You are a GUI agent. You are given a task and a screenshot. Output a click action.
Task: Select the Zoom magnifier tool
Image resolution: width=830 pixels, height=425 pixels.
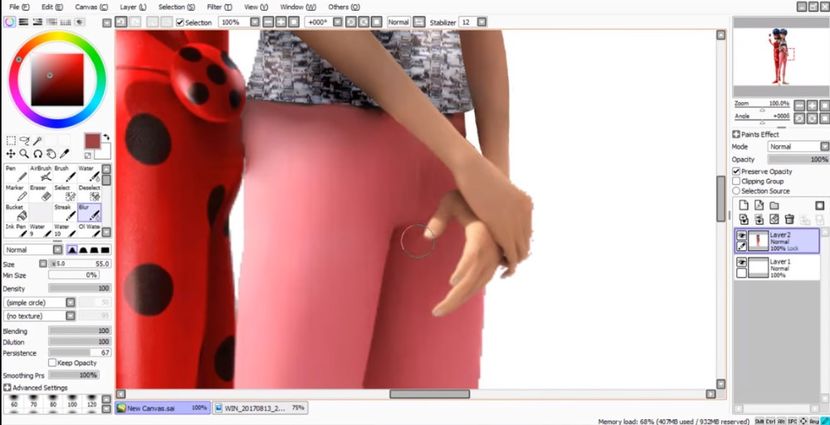24,153
